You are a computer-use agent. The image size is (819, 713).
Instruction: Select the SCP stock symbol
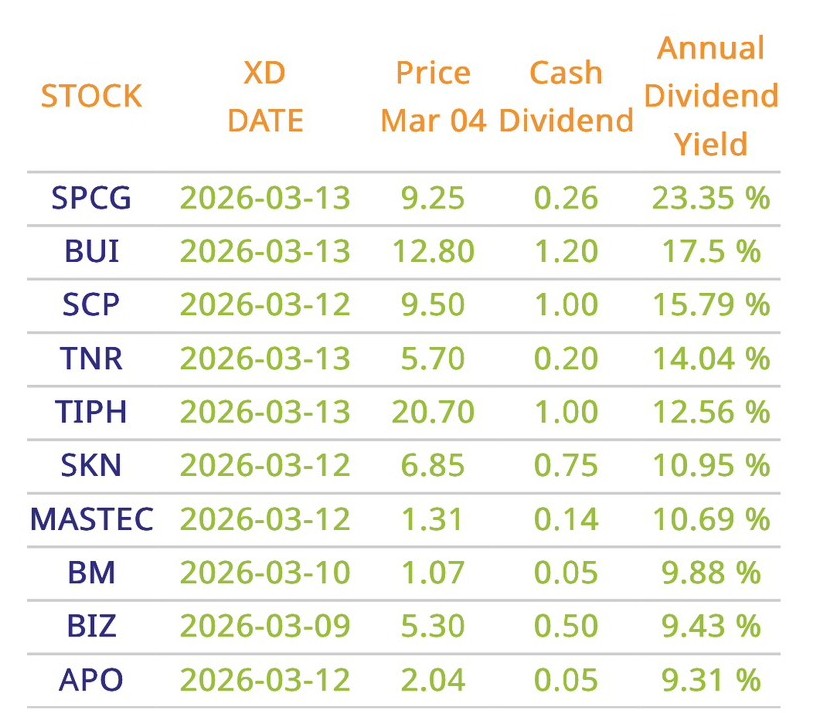(91, 304)
